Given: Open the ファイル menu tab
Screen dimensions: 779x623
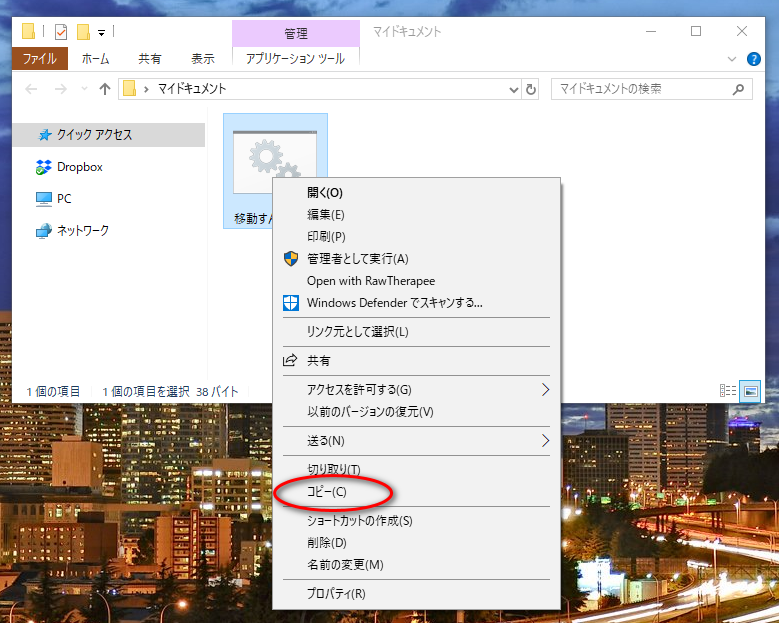Looking at the screenshot, I should click(x=40, y=59).
